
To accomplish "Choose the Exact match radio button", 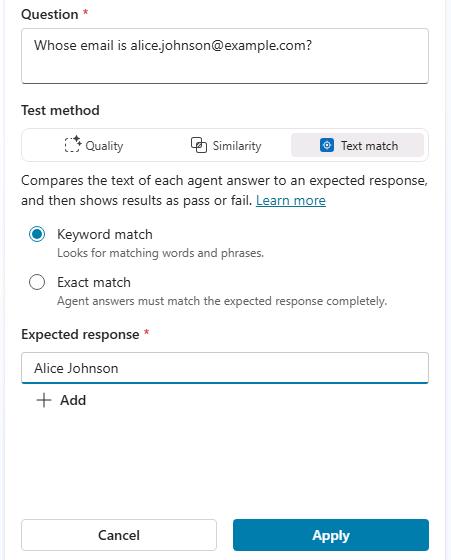I will click(x=37, y=282).
